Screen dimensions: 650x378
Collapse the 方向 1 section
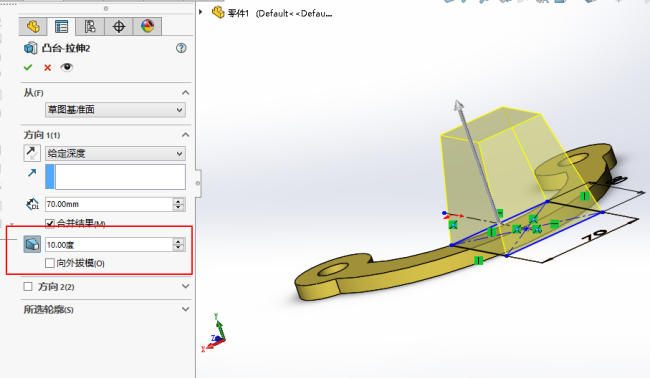point(185,135)
